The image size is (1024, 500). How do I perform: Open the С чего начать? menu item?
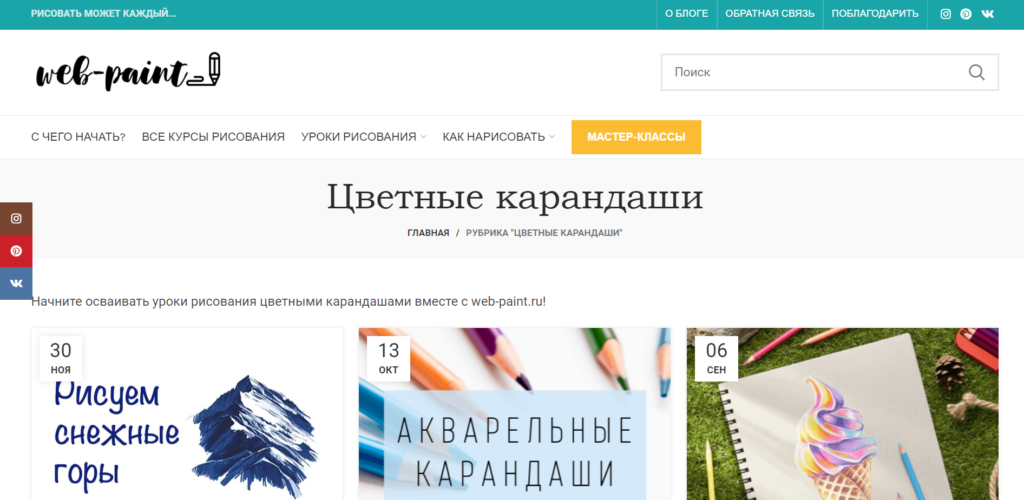coord(78,137)
